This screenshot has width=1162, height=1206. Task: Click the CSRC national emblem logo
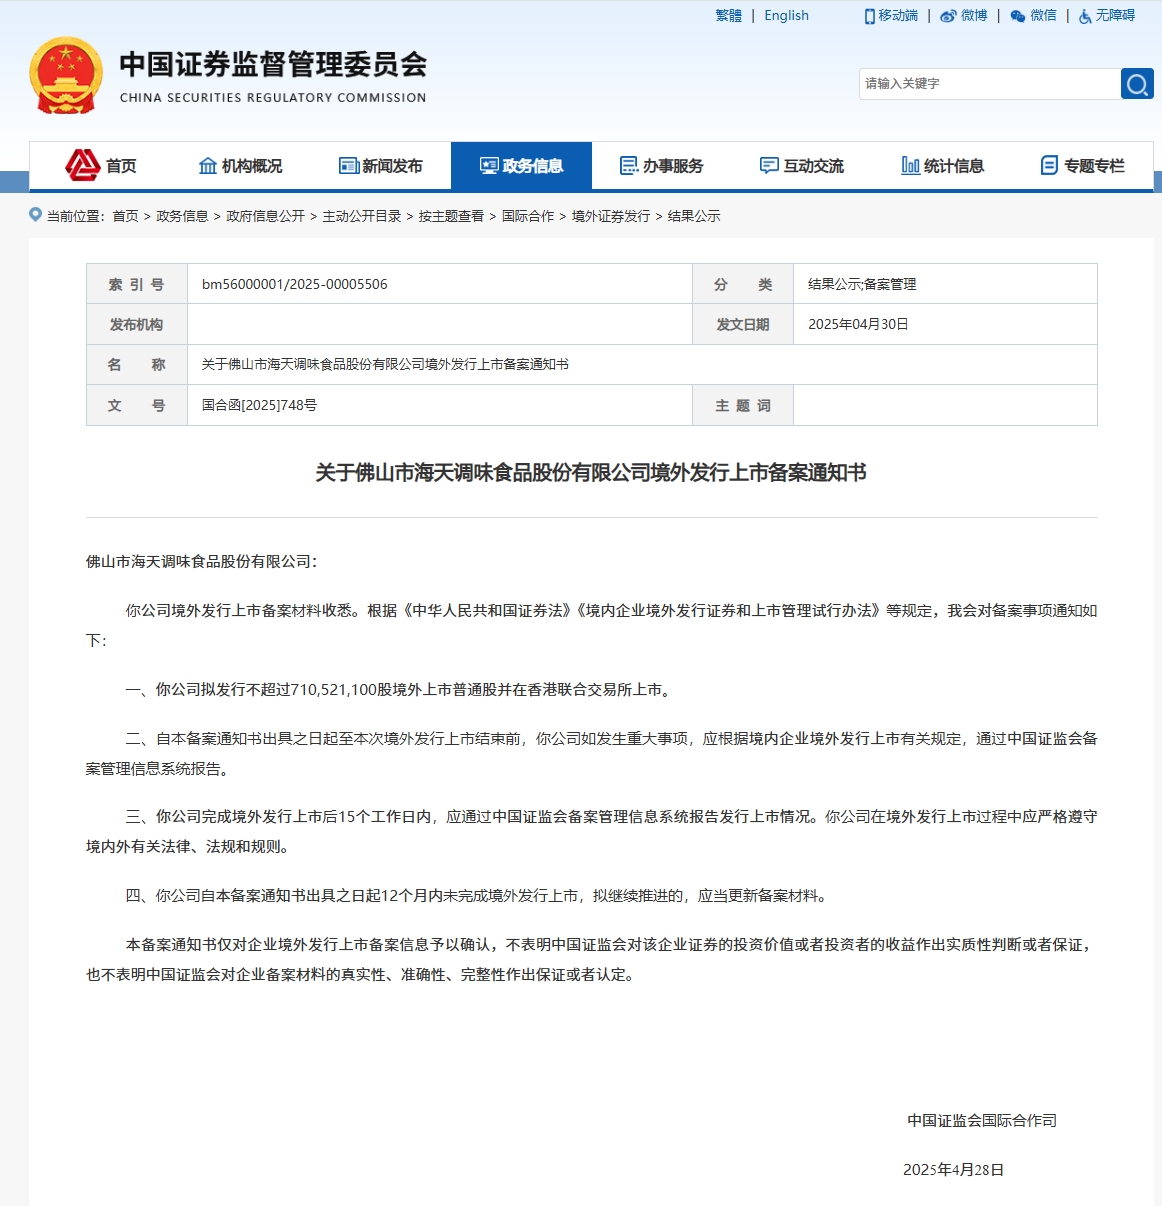click(66, 76)
